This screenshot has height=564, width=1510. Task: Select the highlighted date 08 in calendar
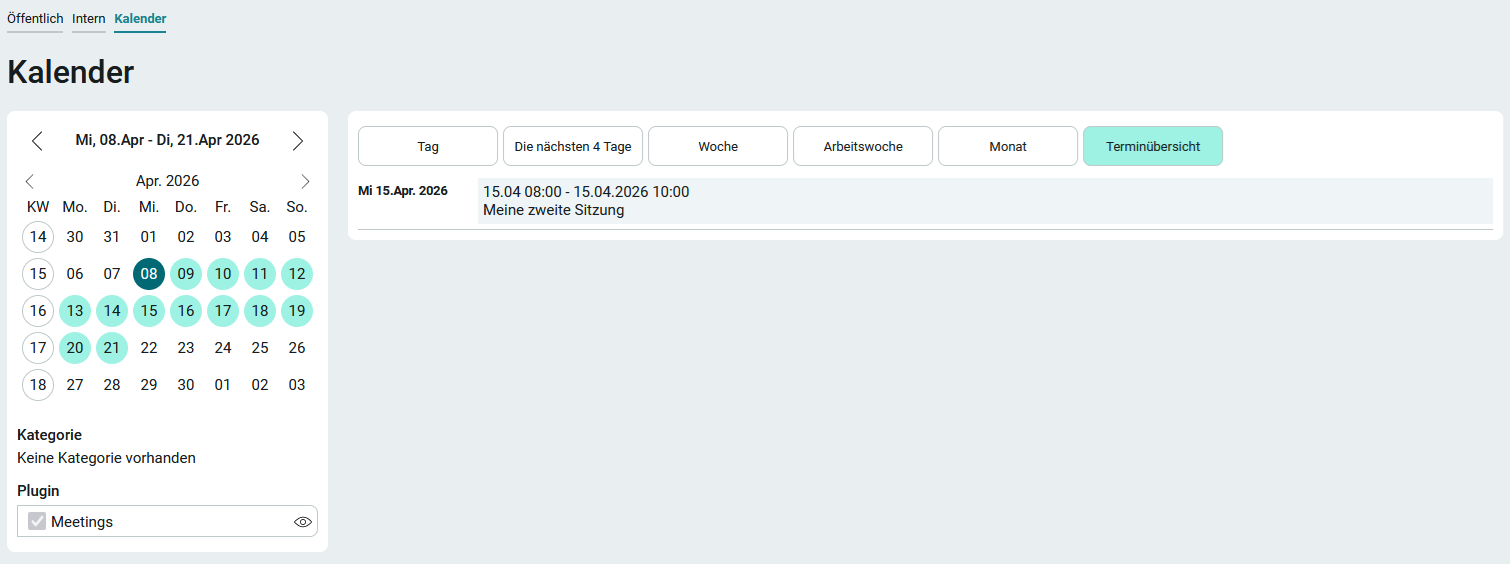tap(149, 274)
